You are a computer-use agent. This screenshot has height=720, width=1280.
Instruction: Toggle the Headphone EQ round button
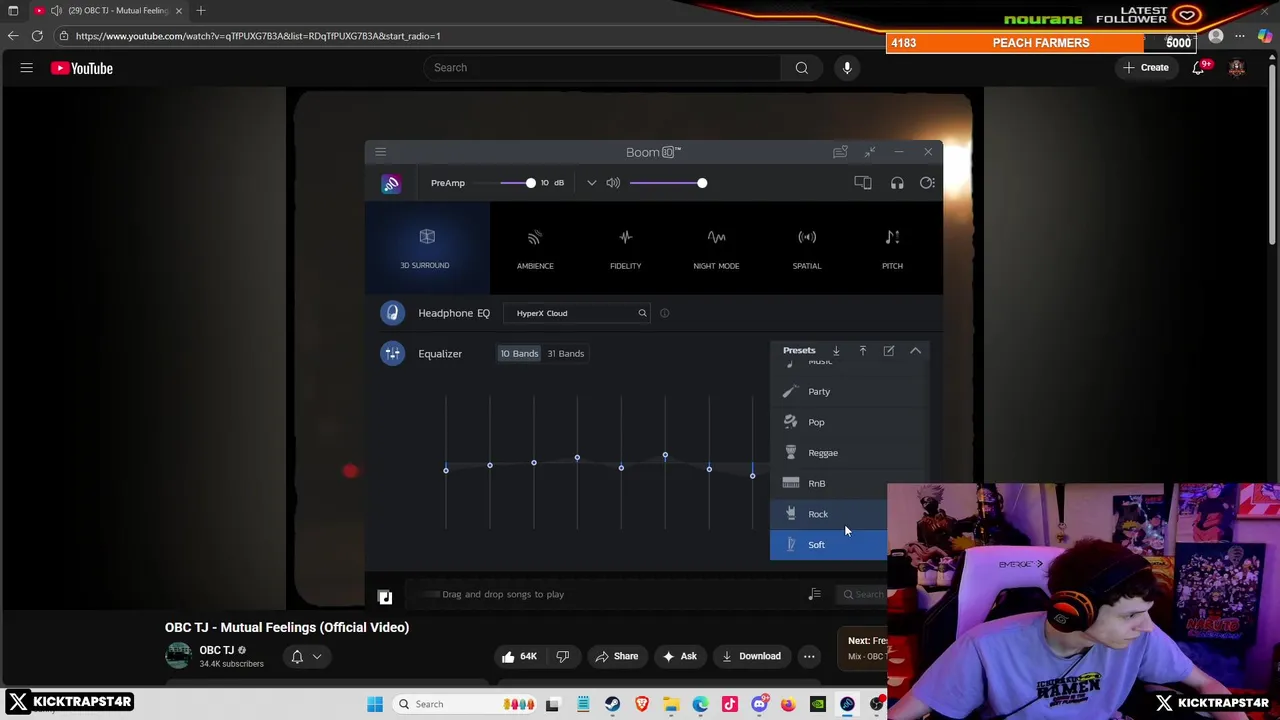pos(392,313)
